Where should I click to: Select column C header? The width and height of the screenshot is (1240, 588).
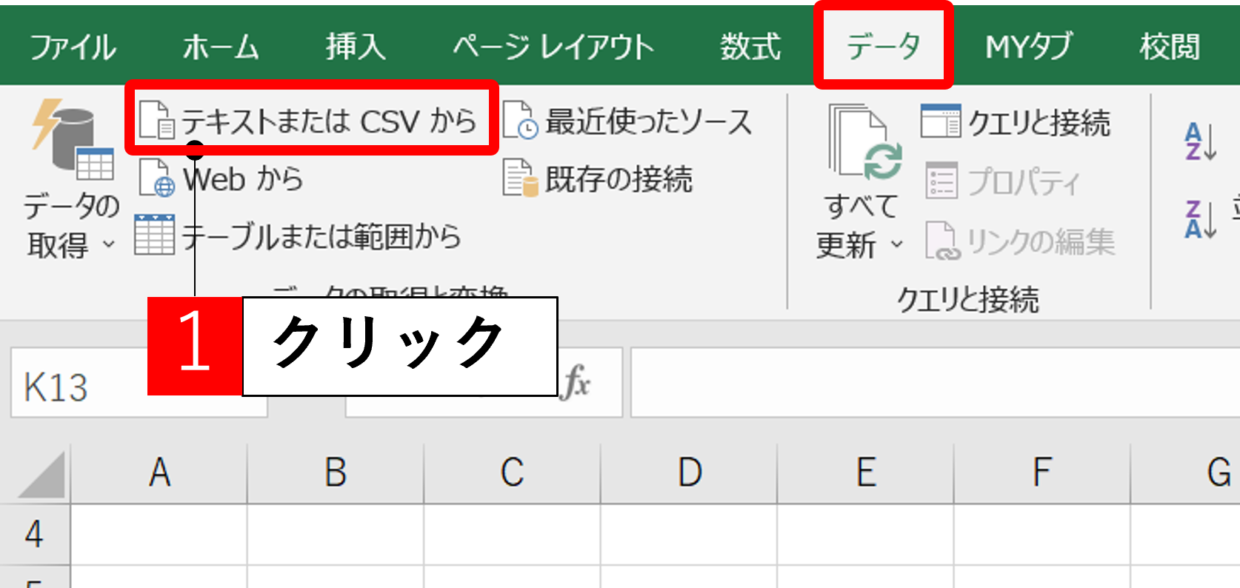click(512, 473)
